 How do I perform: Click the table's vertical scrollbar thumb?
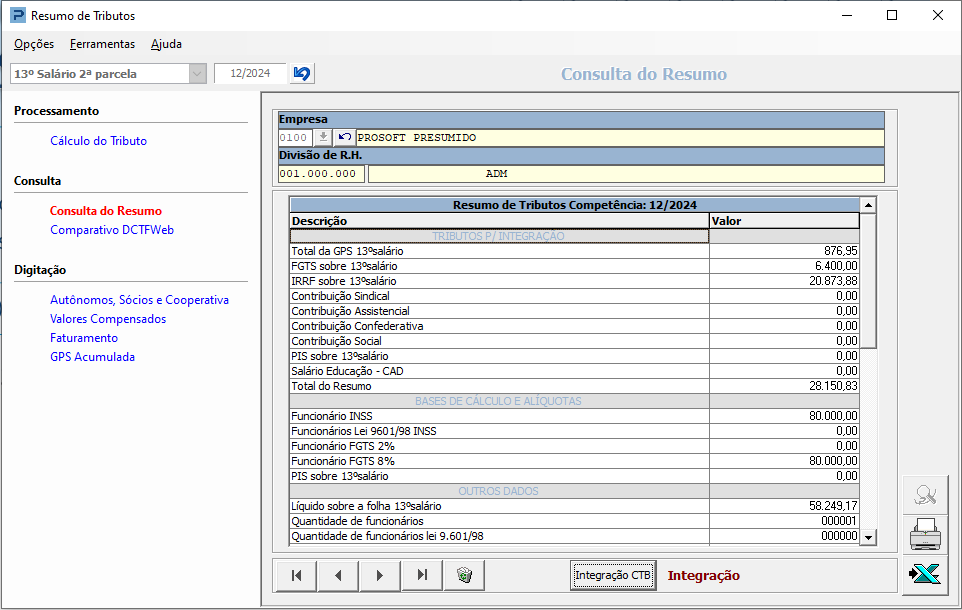click(868, 280)
